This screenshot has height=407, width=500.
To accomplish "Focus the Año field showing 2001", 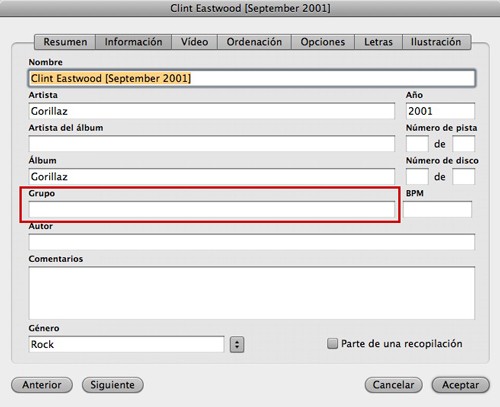I will [x=440, y=111].
